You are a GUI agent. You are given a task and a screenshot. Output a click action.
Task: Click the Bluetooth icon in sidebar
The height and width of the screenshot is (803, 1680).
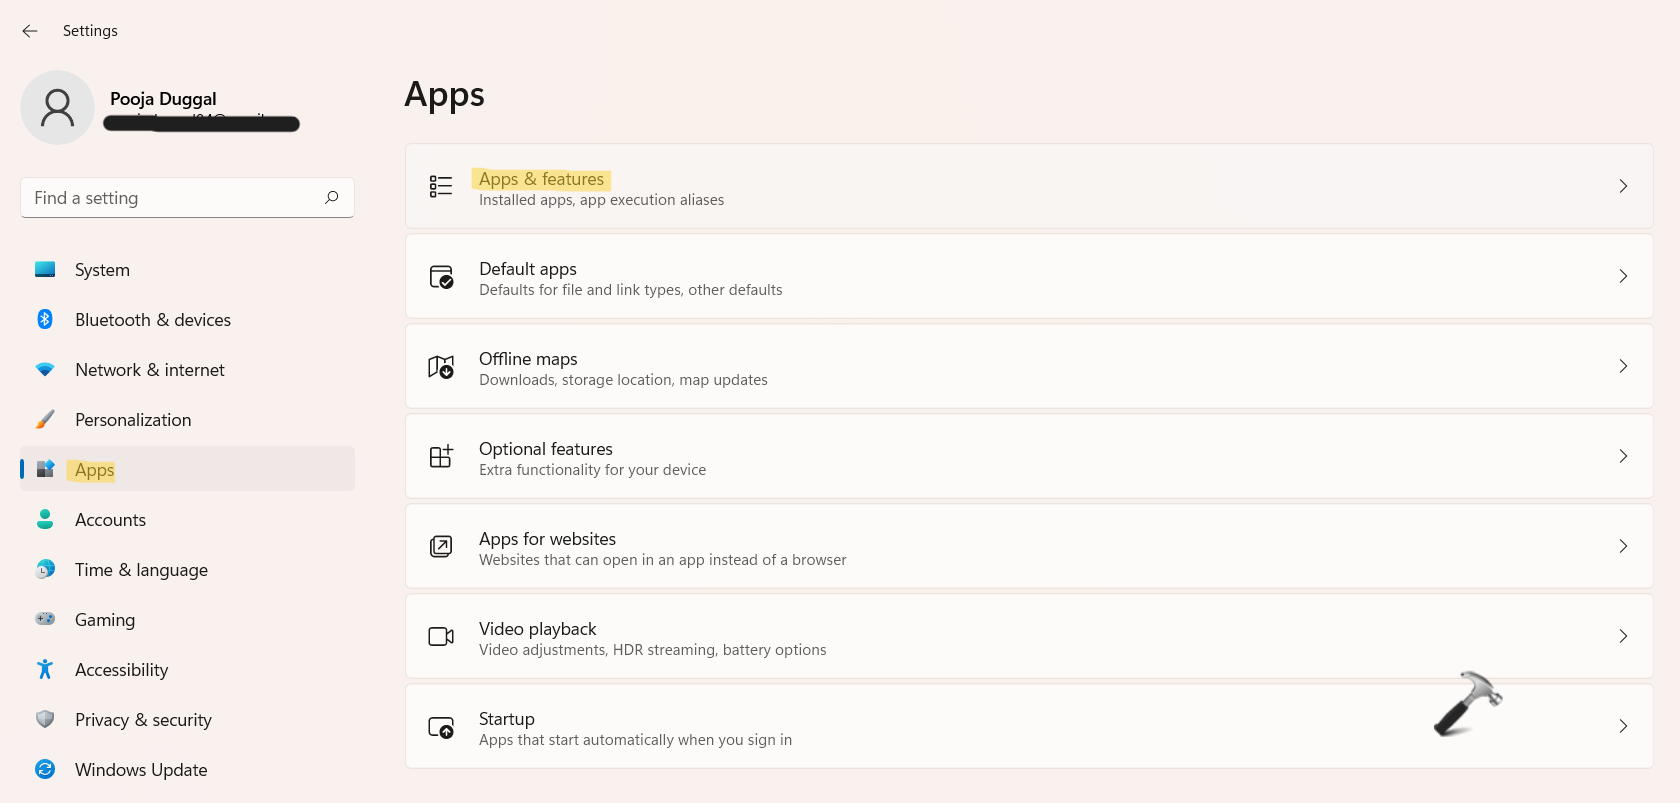click(45, 319)
